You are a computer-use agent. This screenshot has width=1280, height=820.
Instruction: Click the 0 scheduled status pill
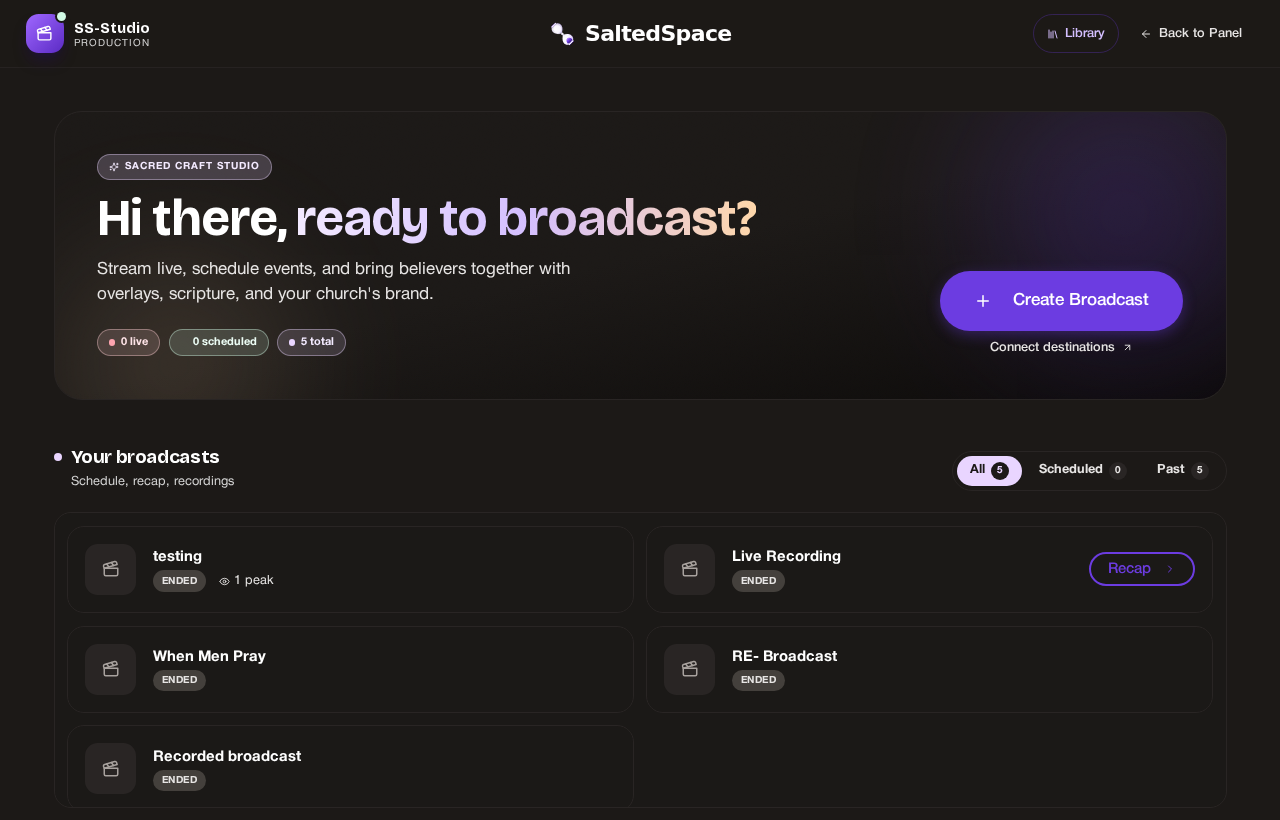tap(219, 343)
